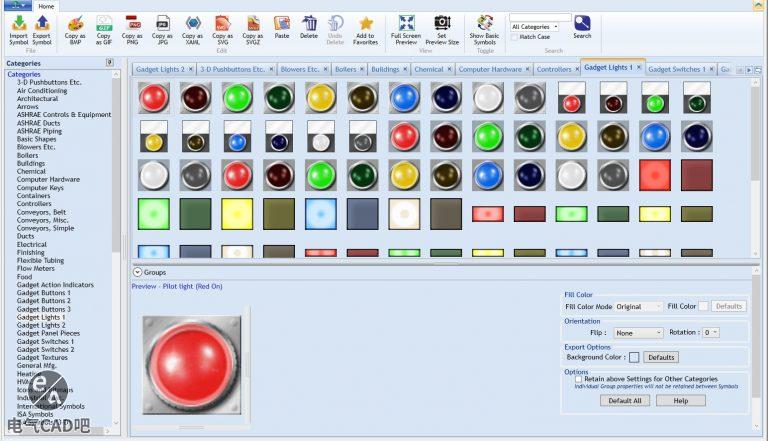Click the Default All button
The image size is (768, 441).
(x=626, y=400)
